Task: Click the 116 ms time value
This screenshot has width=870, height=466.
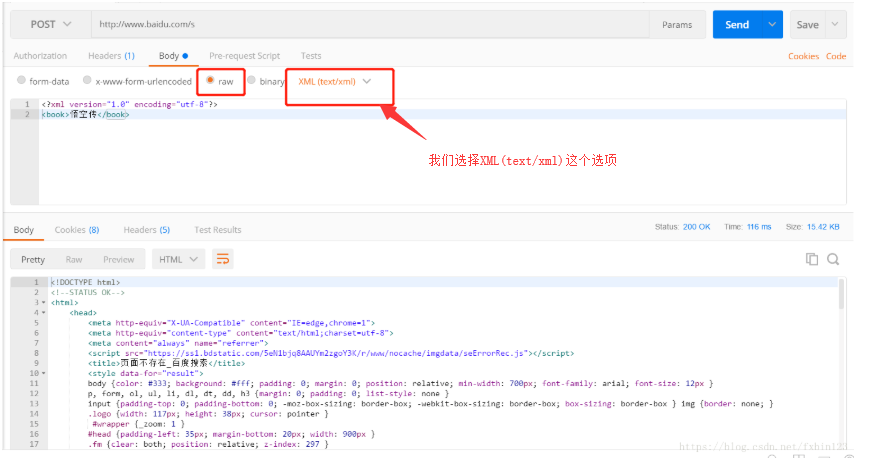Action: [758, 227]
